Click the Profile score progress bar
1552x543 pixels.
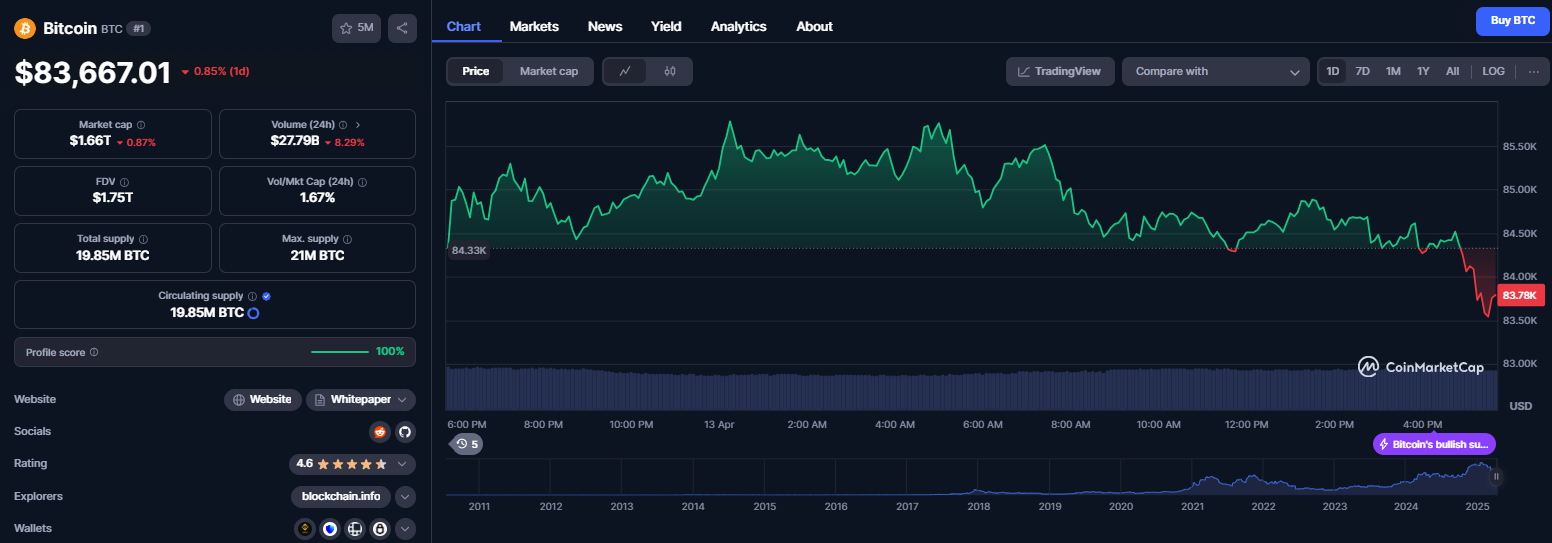tap(340, 352)
